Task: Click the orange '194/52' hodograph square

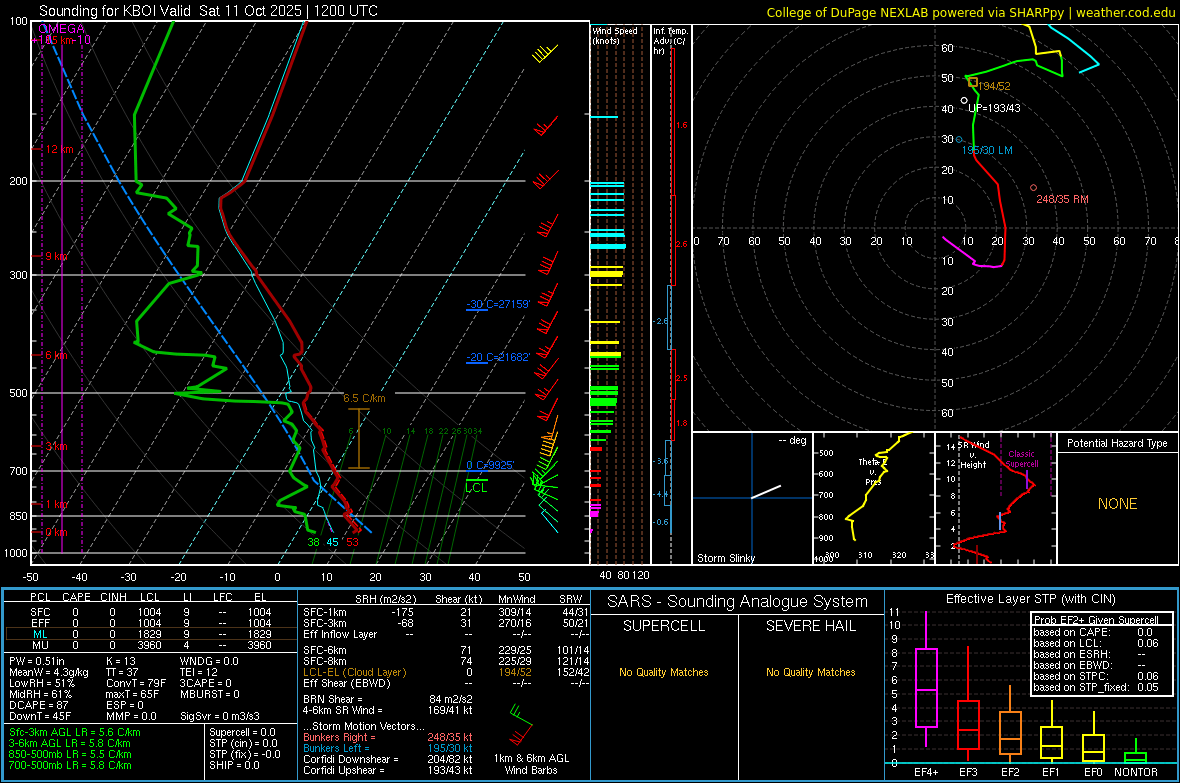Action: [x=972, y=82]
